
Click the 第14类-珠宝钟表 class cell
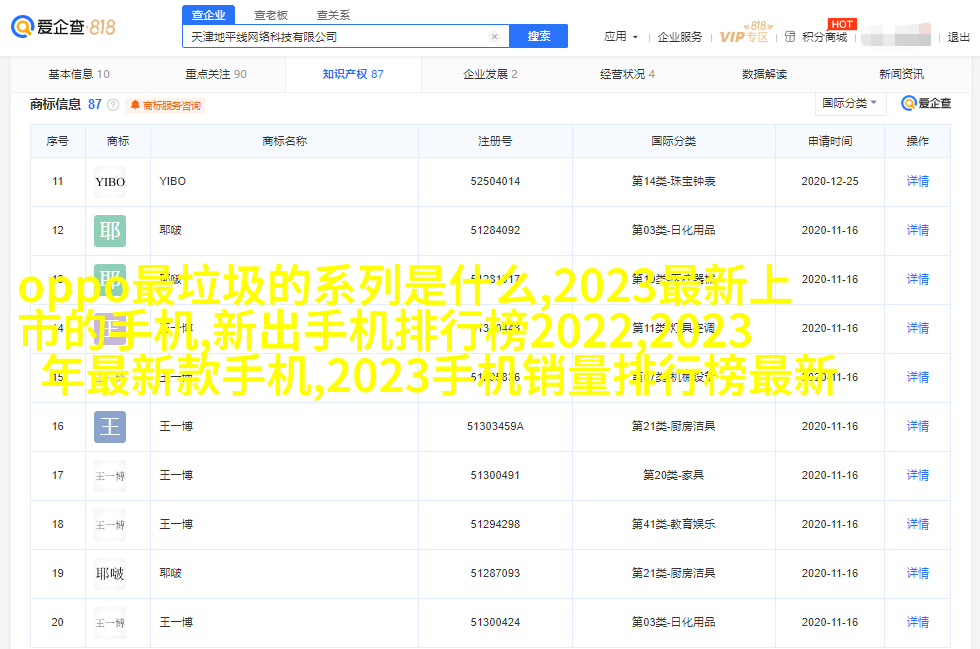[x=674, y=181]
